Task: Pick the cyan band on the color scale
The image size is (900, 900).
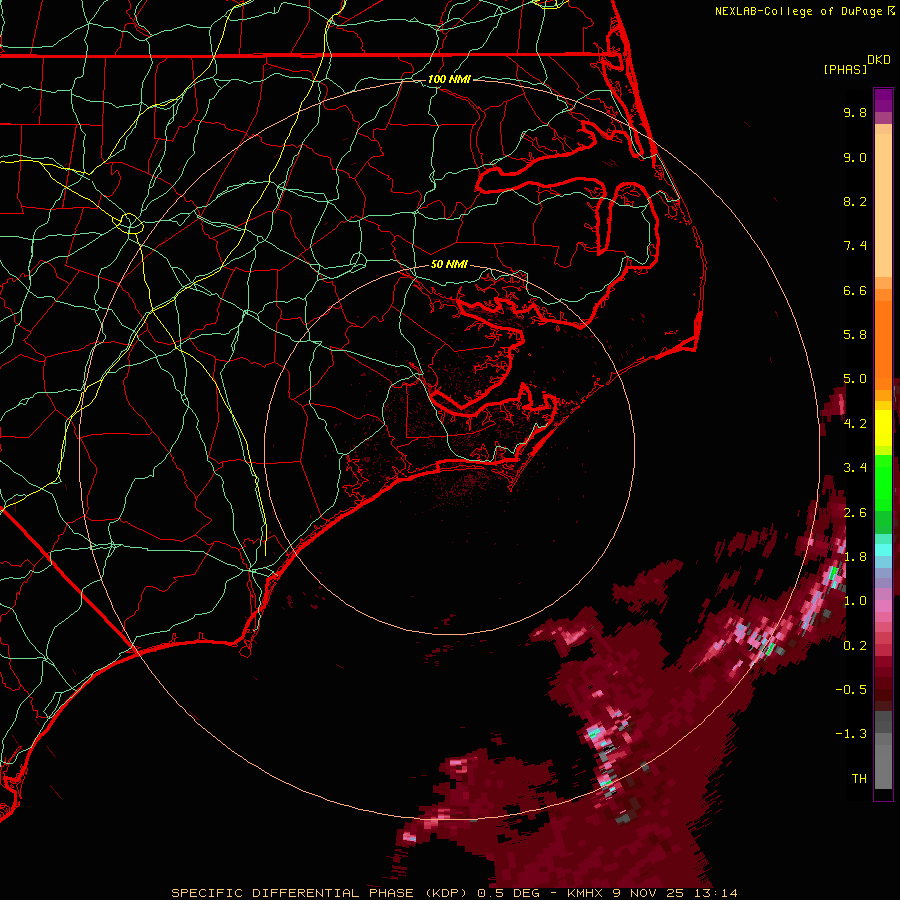Action: pyautogui.click(x=883, y=550)
